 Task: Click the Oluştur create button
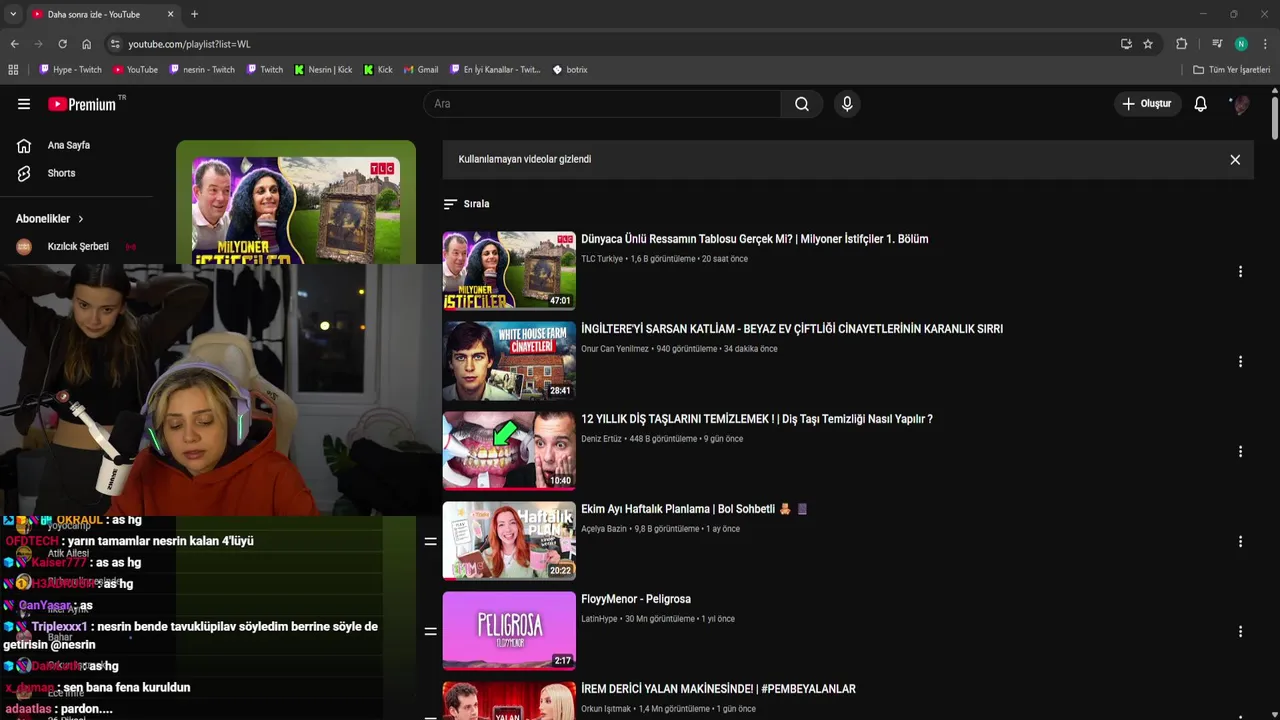pyautogui.click(x=1148, y=104)
